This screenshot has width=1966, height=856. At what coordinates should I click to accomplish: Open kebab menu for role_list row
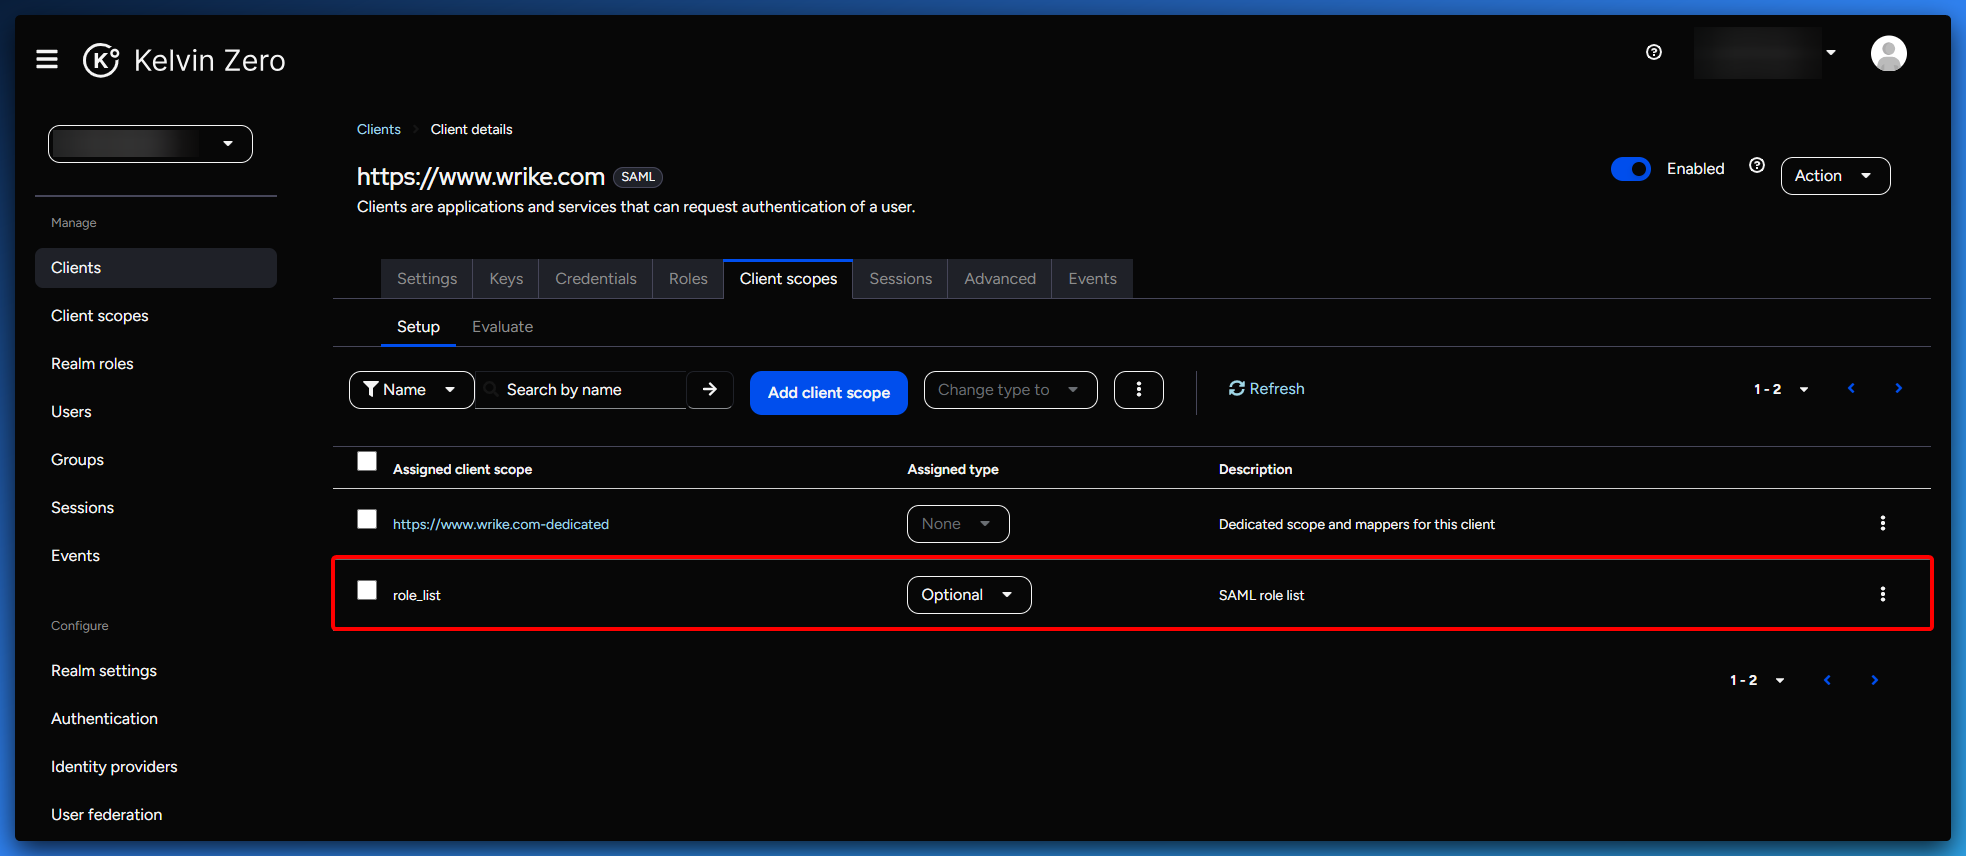coord(1883,594)
